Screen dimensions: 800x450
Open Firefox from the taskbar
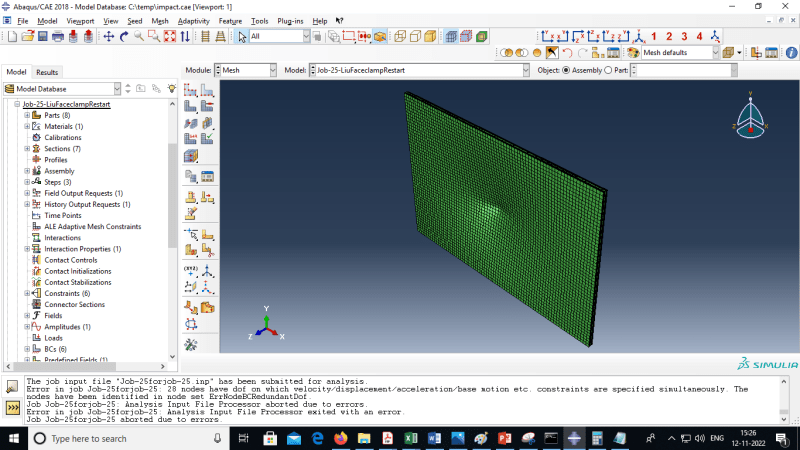(x=340, y=439)
